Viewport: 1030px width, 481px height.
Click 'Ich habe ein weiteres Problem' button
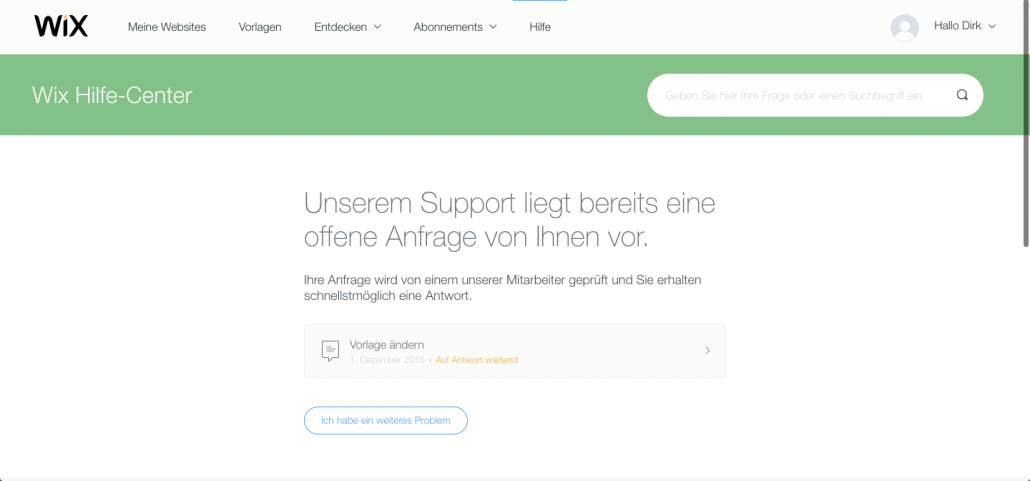[386, 421]
